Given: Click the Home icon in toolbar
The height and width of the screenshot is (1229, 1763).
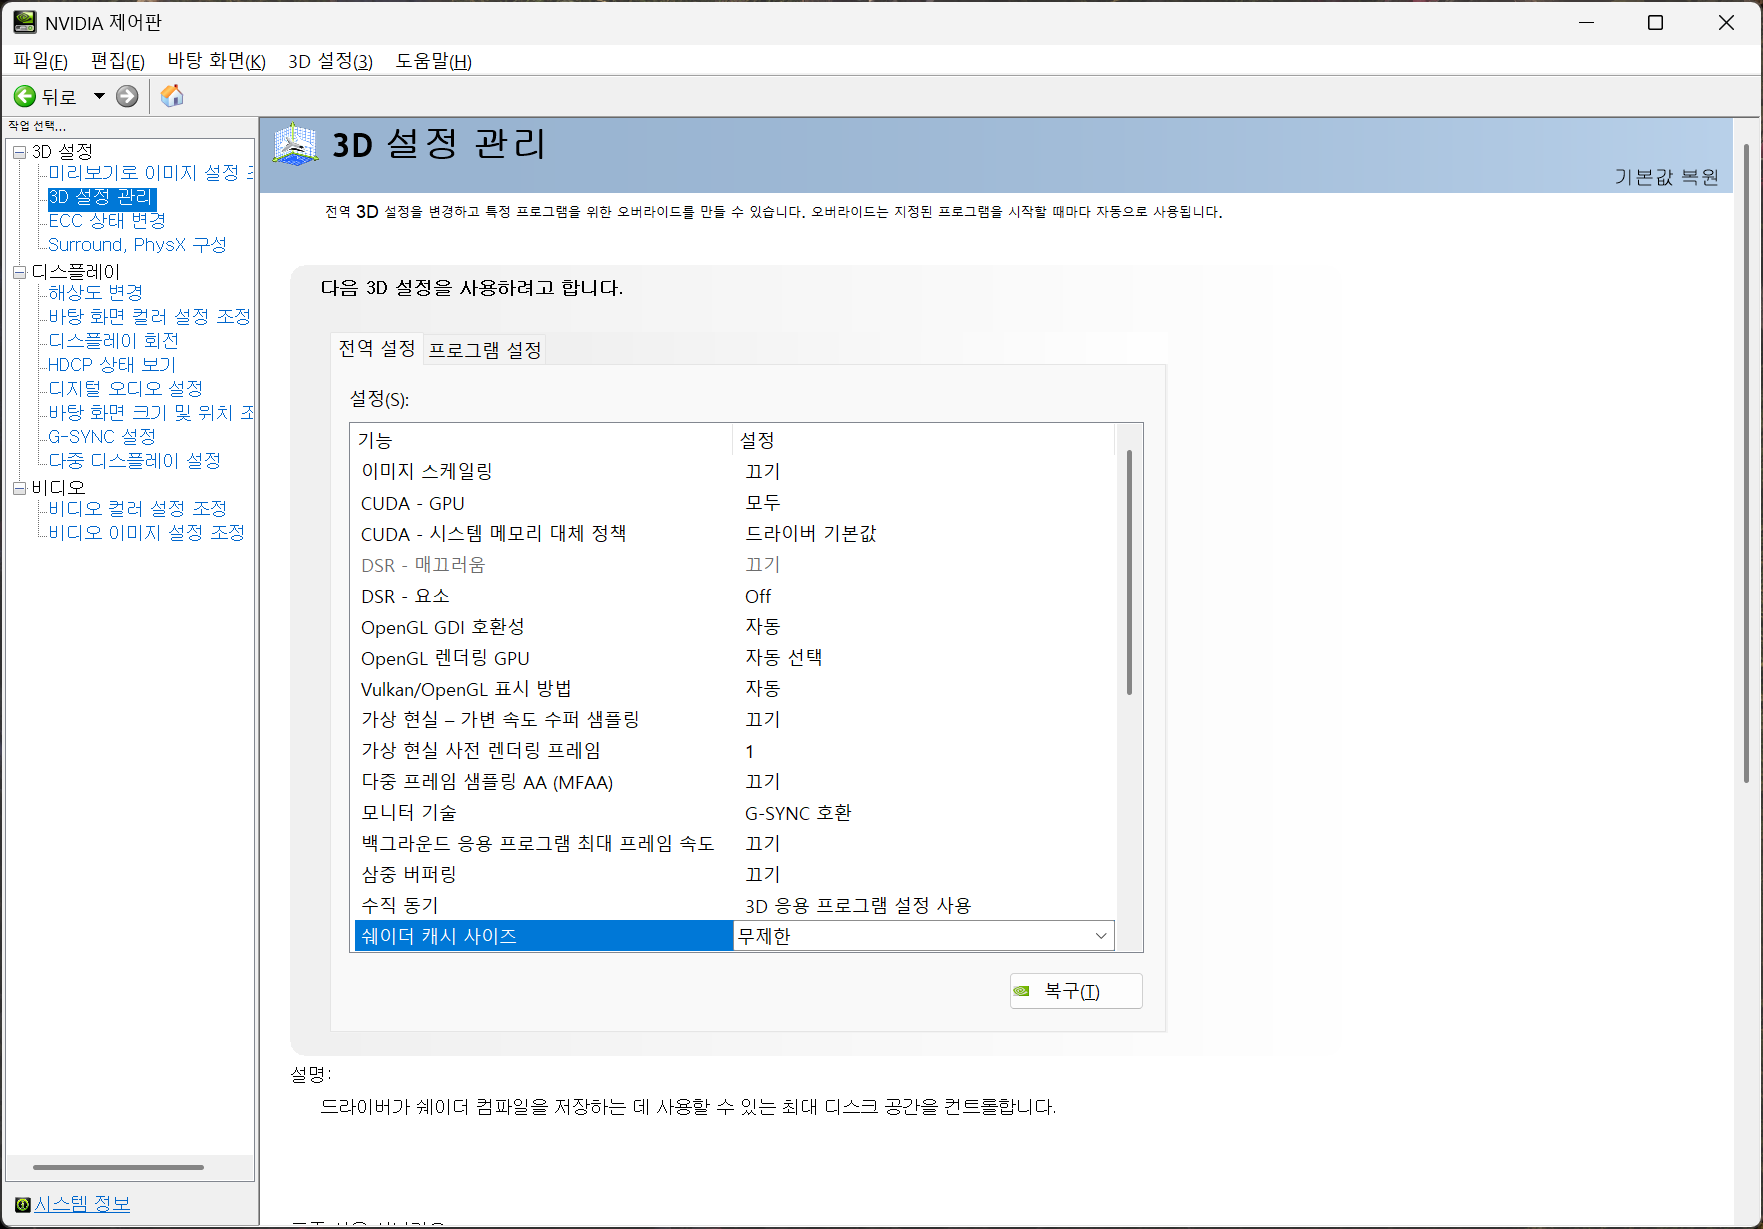Looking at the screenshot, I should tap(172, 96).
